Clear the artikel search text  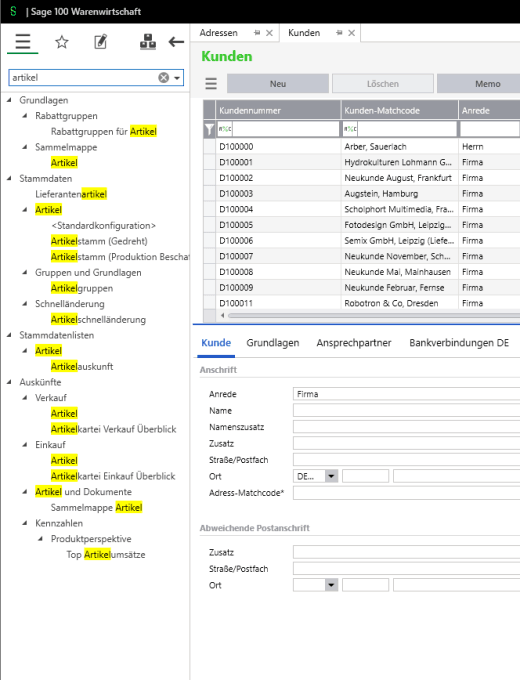(x=164, y=78)
